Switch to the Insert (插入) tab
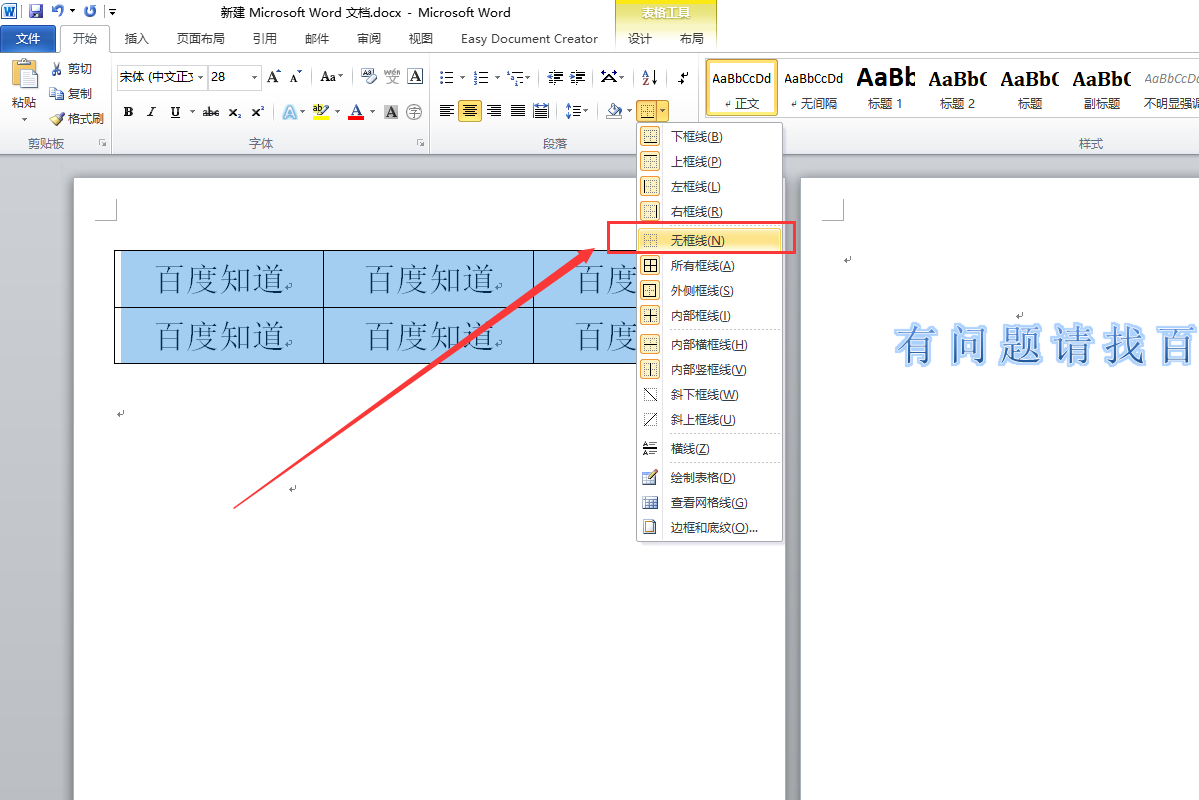Screen dimensions: 1199x800 [x=136, y=38]
